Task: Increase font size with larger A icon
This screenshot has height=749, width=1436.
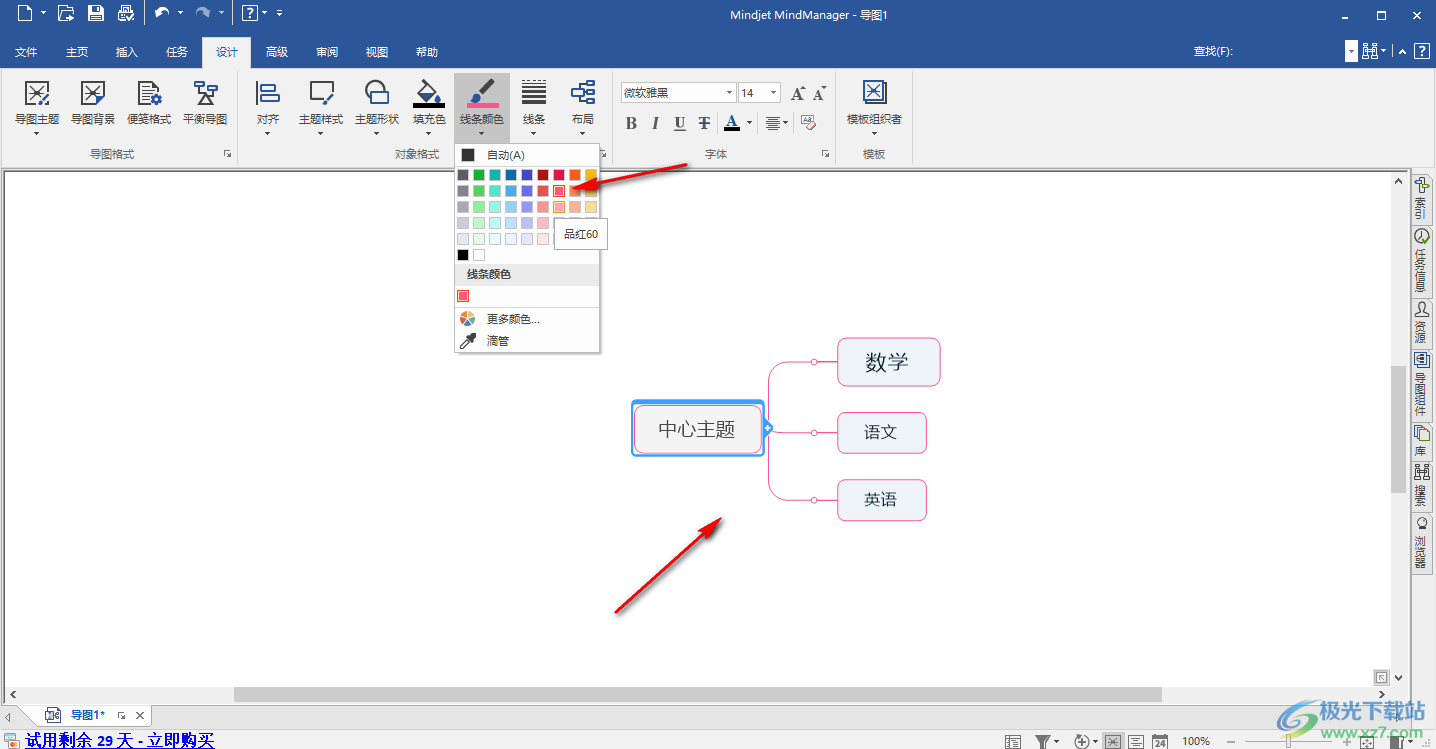Action: point(797,93)
